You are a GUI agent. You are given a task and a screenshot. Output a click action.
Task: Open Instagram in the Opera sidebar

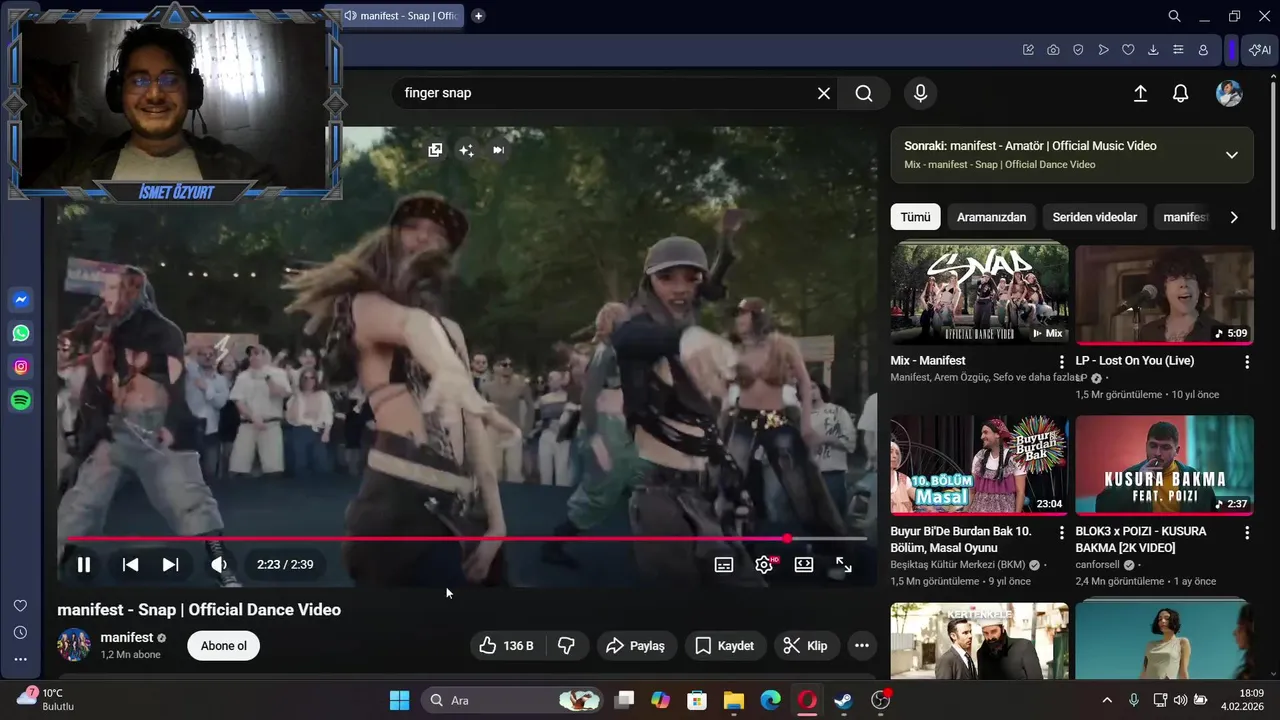21,367
